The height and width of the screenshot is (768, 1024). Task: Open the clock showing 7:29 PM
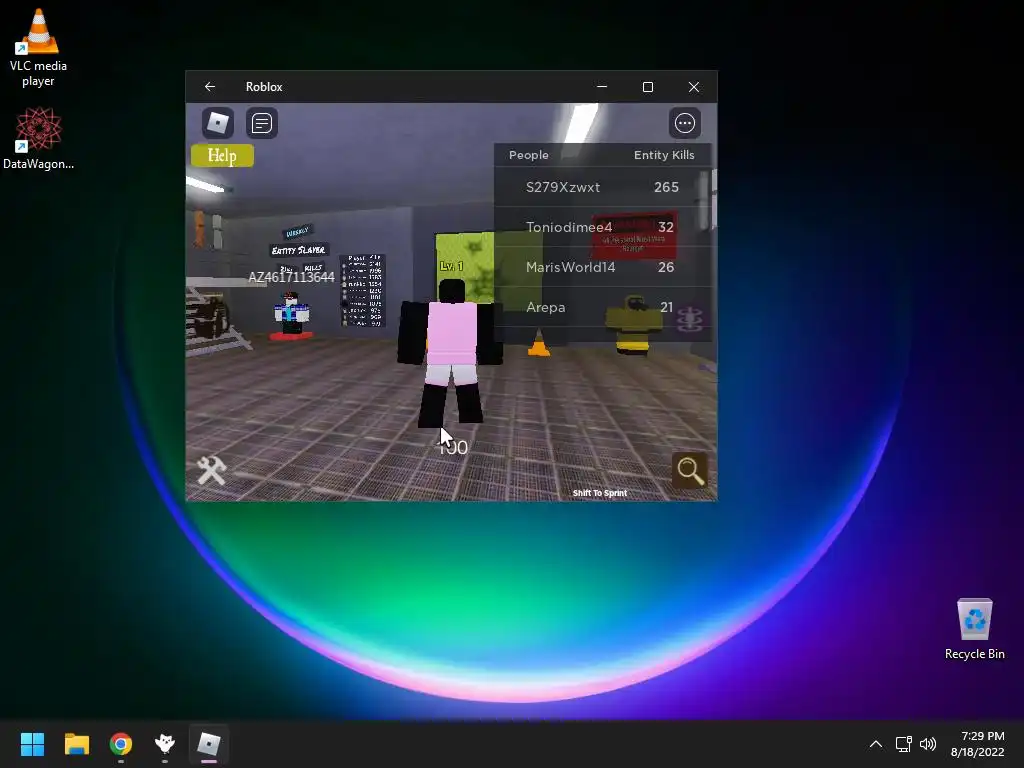click(978, 744)
